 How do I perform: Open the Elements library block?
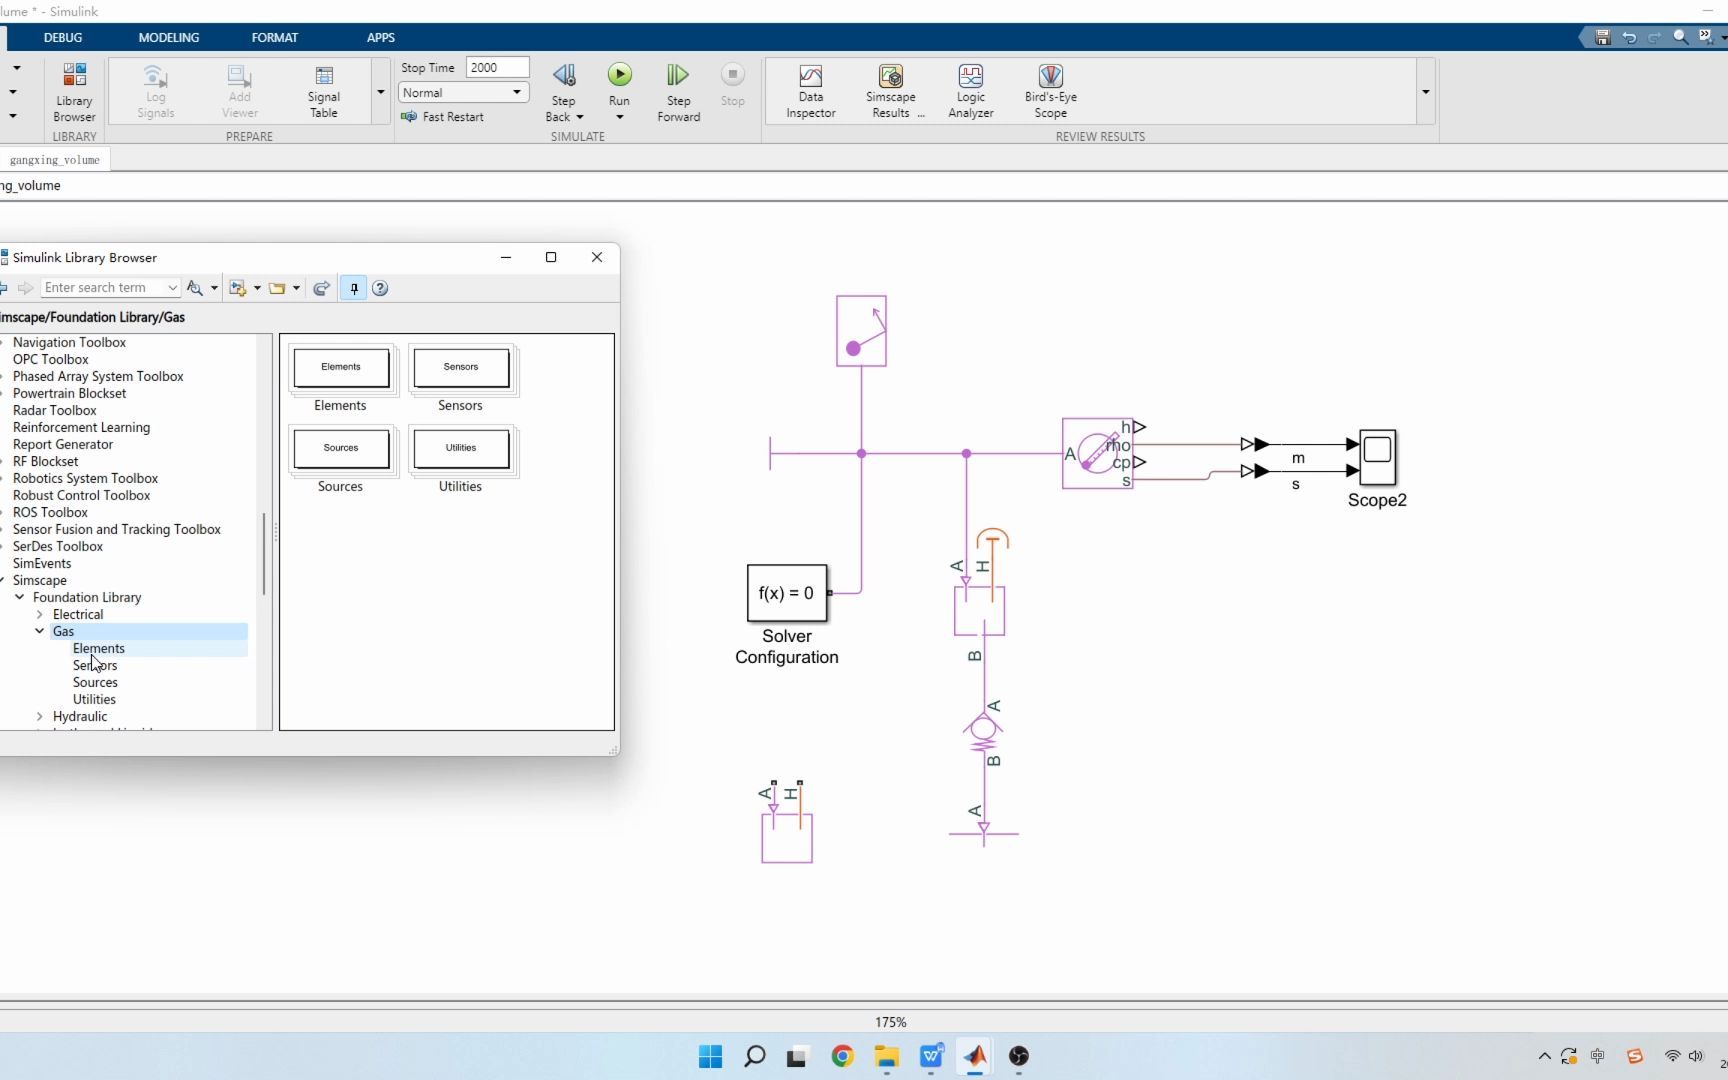(x=341, y=367)
